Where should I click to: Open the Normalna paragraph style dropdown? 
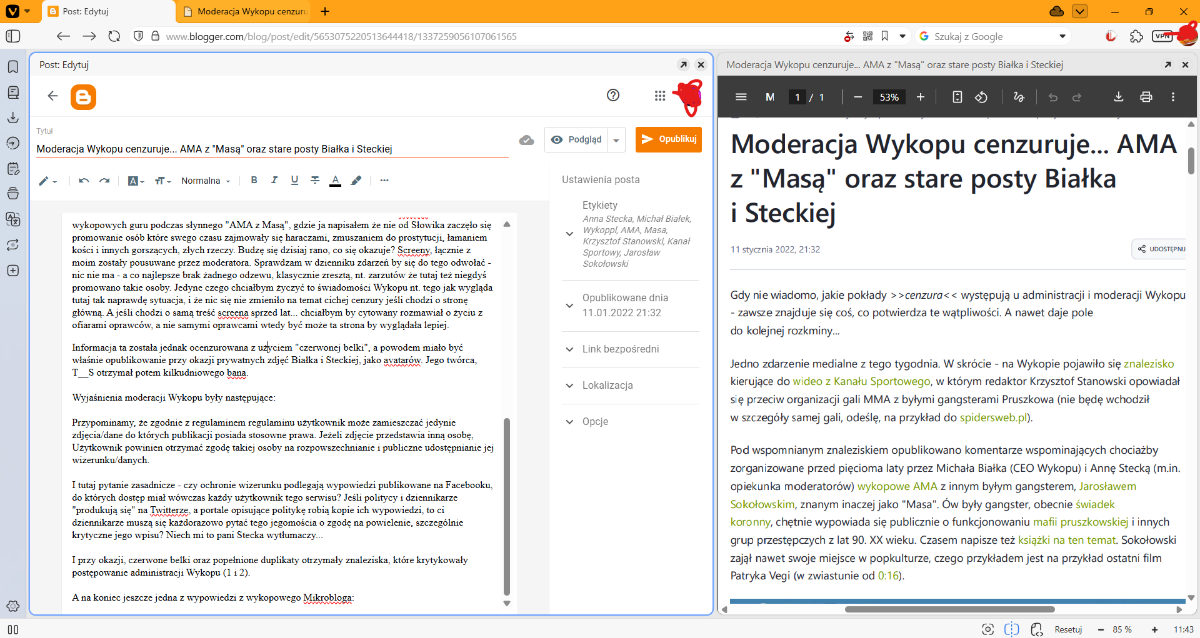coord(205,181)
